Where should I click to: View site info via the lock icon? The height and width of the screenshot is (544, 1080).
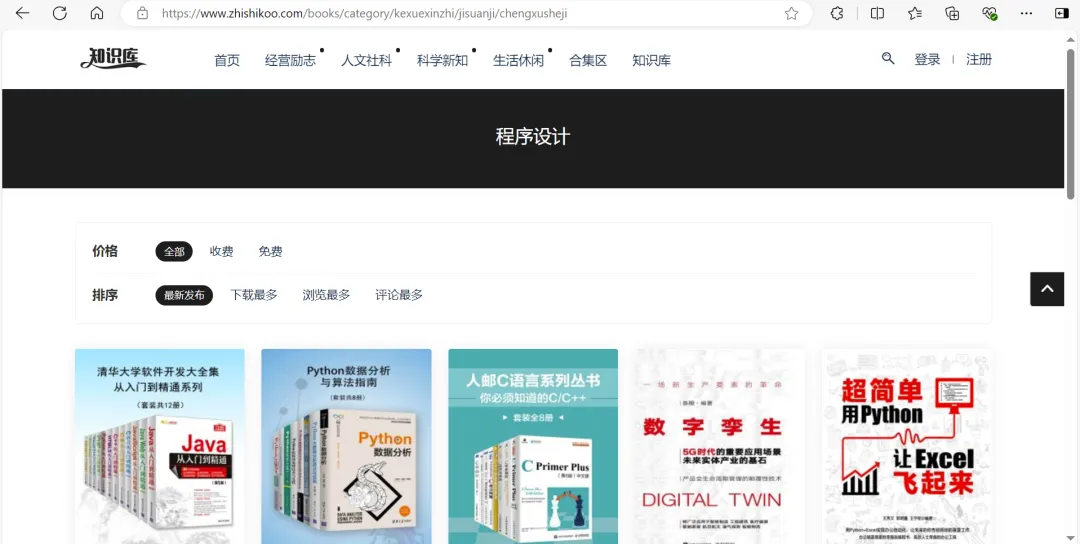[143, 13]
